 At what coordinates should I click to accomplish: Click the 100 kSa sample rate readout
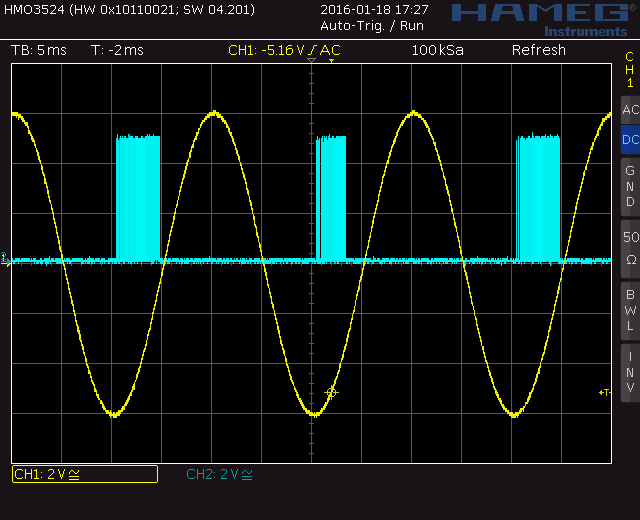click(438, 50)
